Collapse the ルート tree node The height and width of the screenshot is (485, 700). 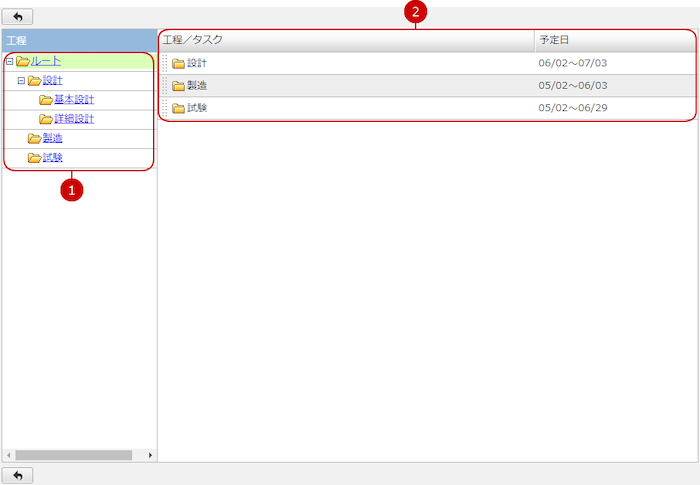click(x=9, y=62)
